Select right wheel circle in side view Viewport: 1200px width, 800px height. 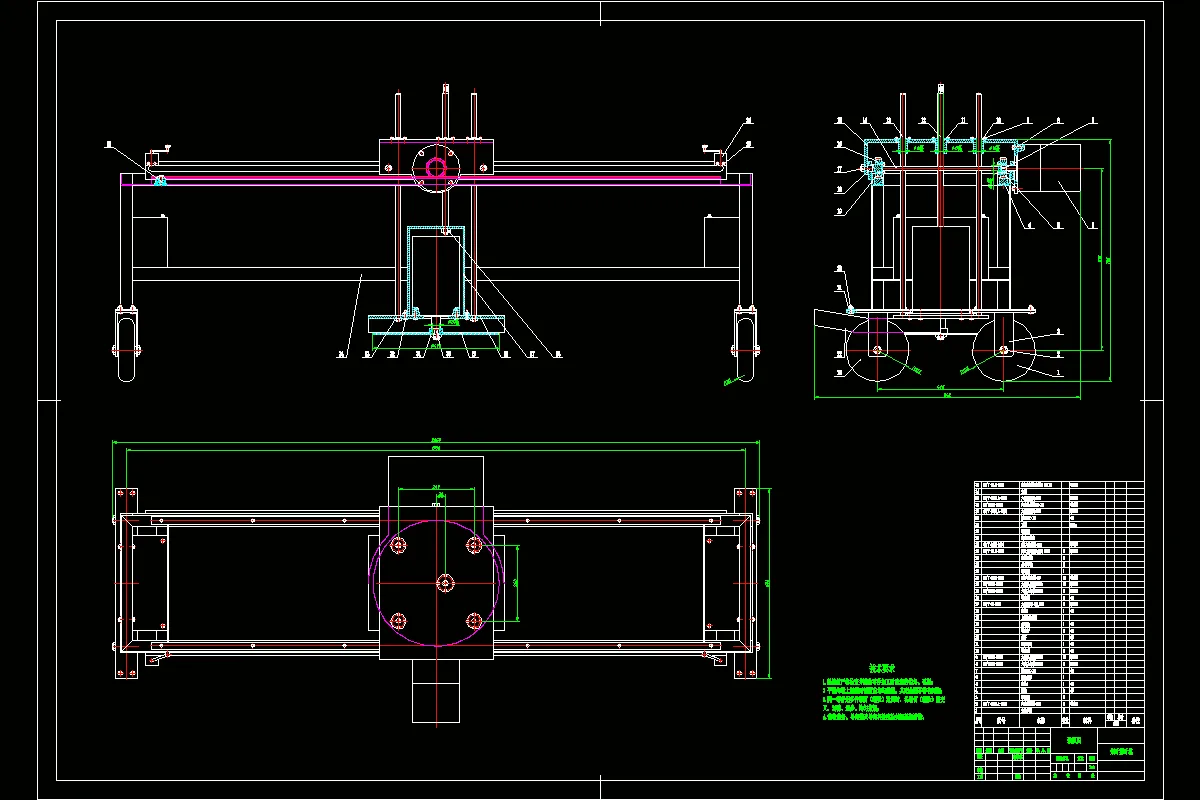coord(1004,349)
